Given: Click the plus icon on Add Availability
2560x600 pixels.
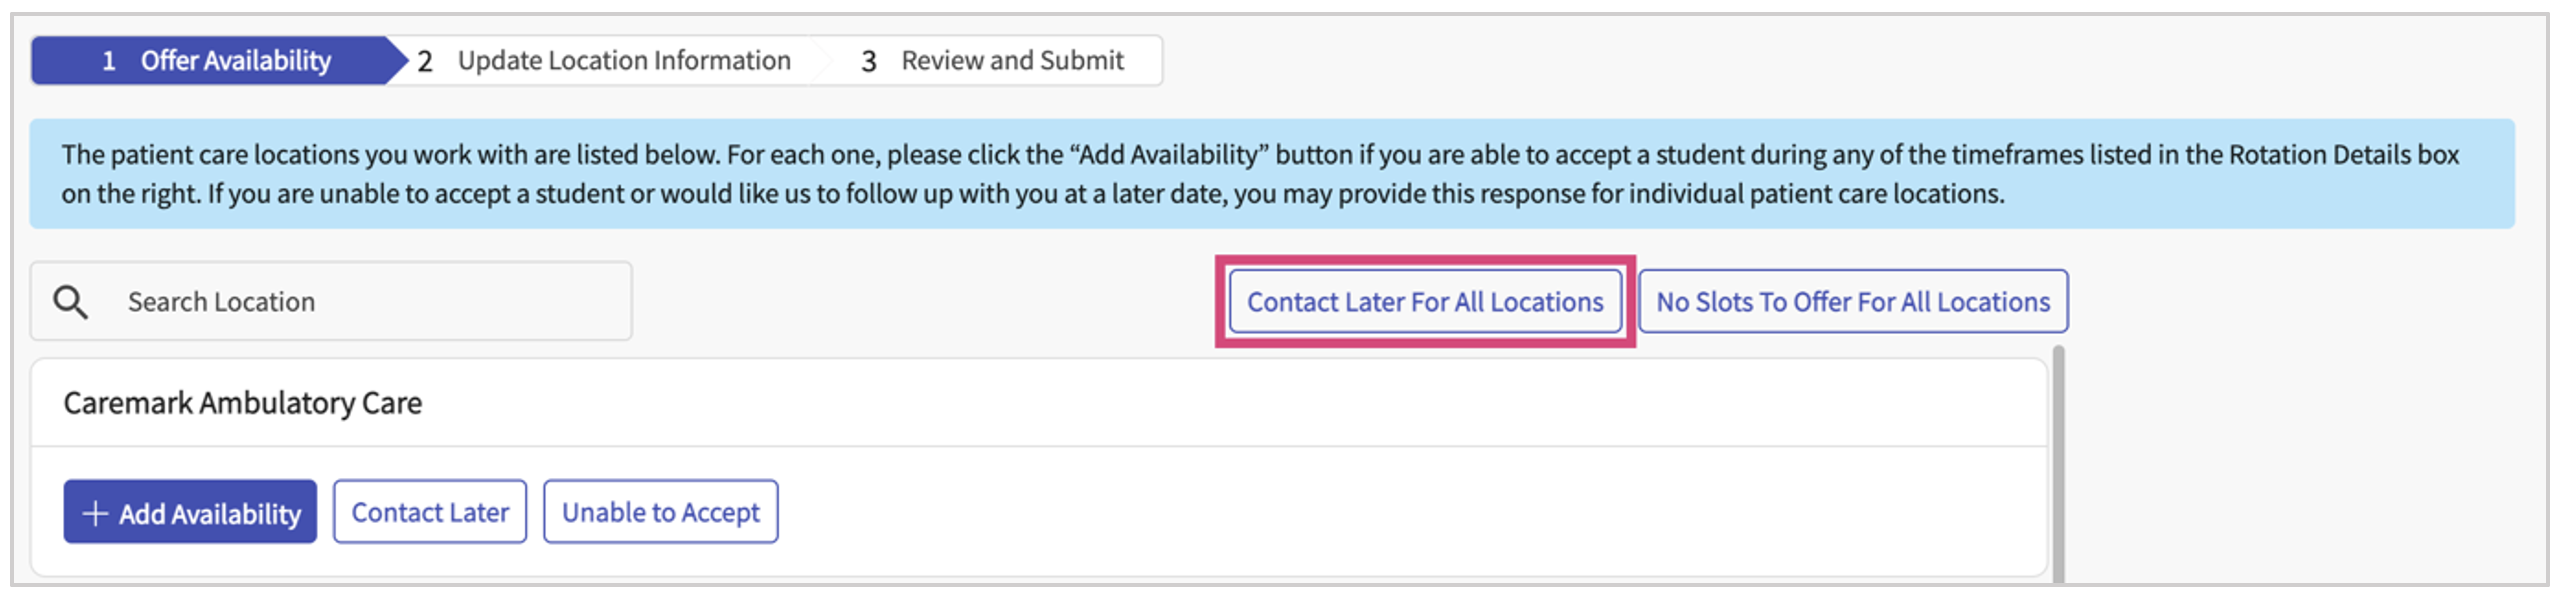Looking at the screenshot, I should [95, 513].
